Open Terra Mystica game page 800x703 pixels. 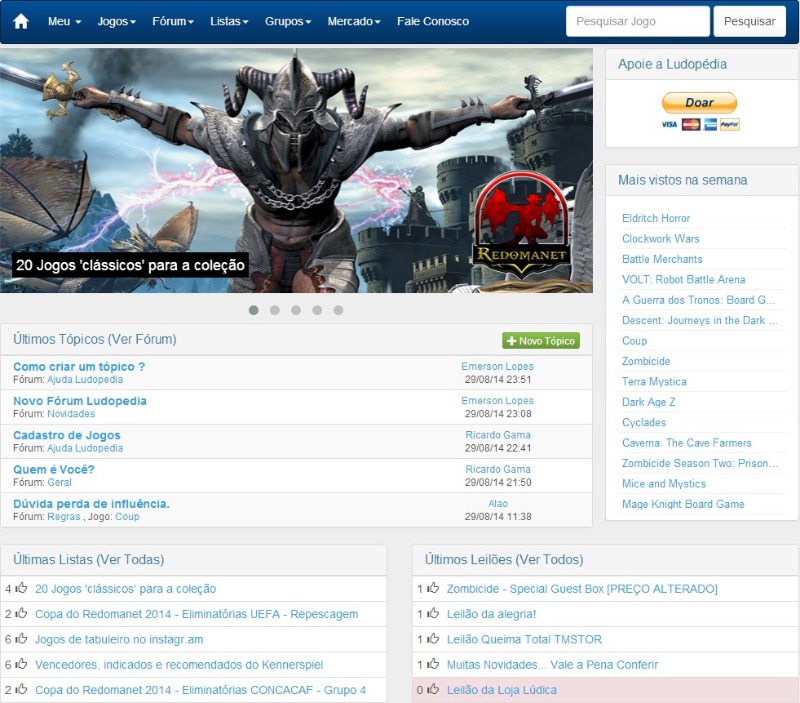654,382
